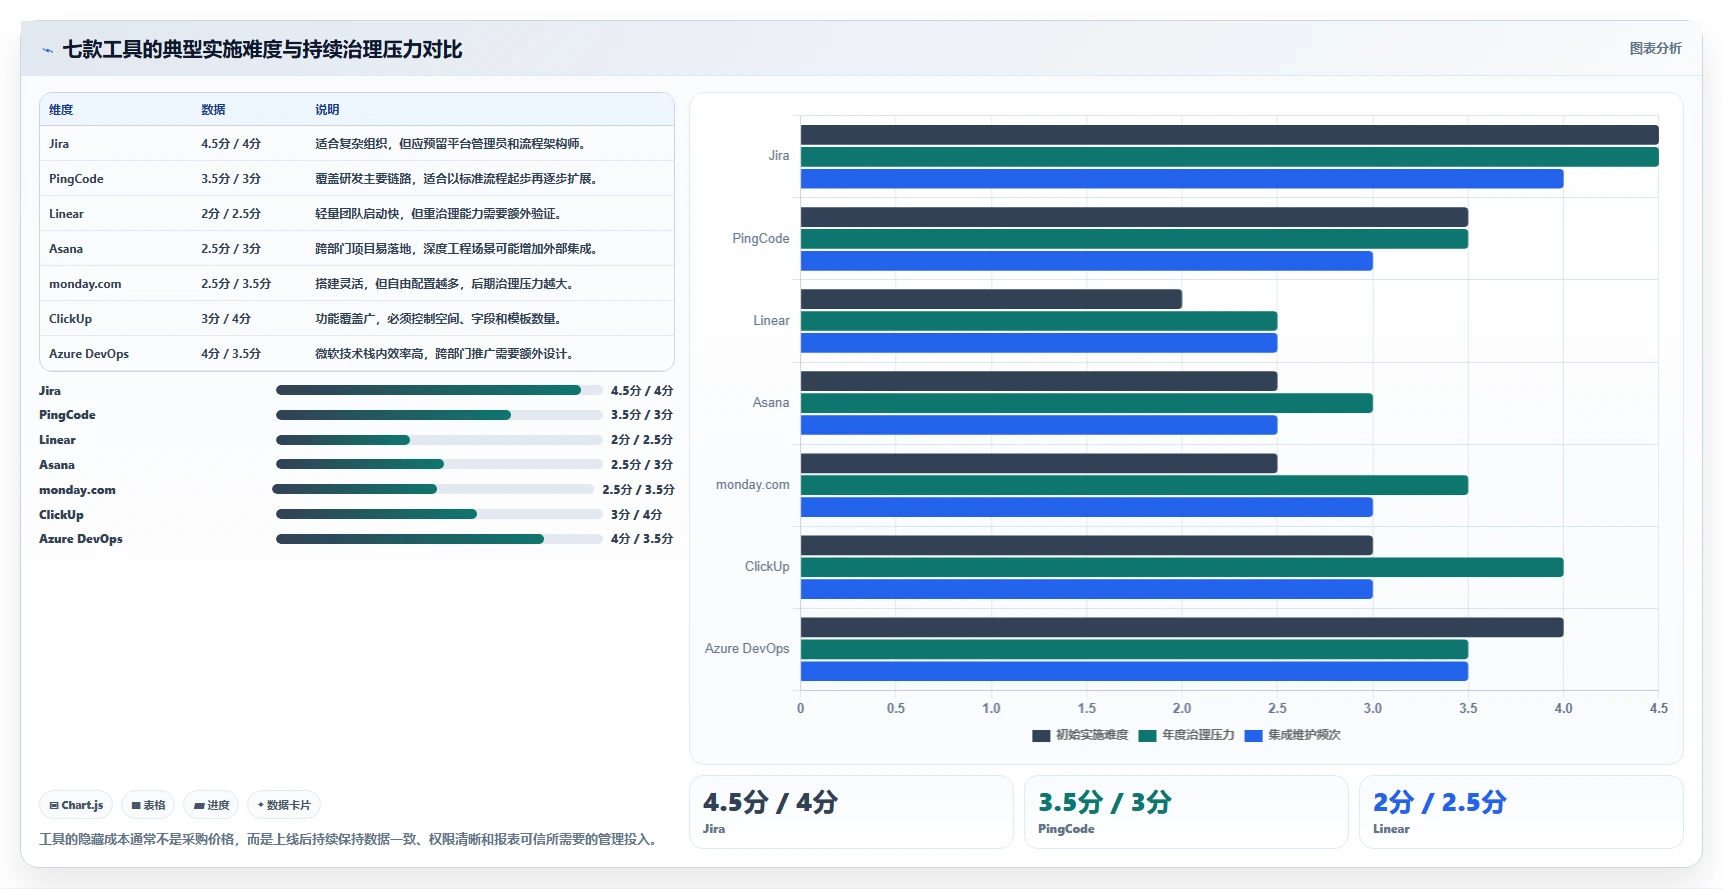Click the small blue icon beside the title
Viewport: 1723px width, 889px height.
[47, 50]
